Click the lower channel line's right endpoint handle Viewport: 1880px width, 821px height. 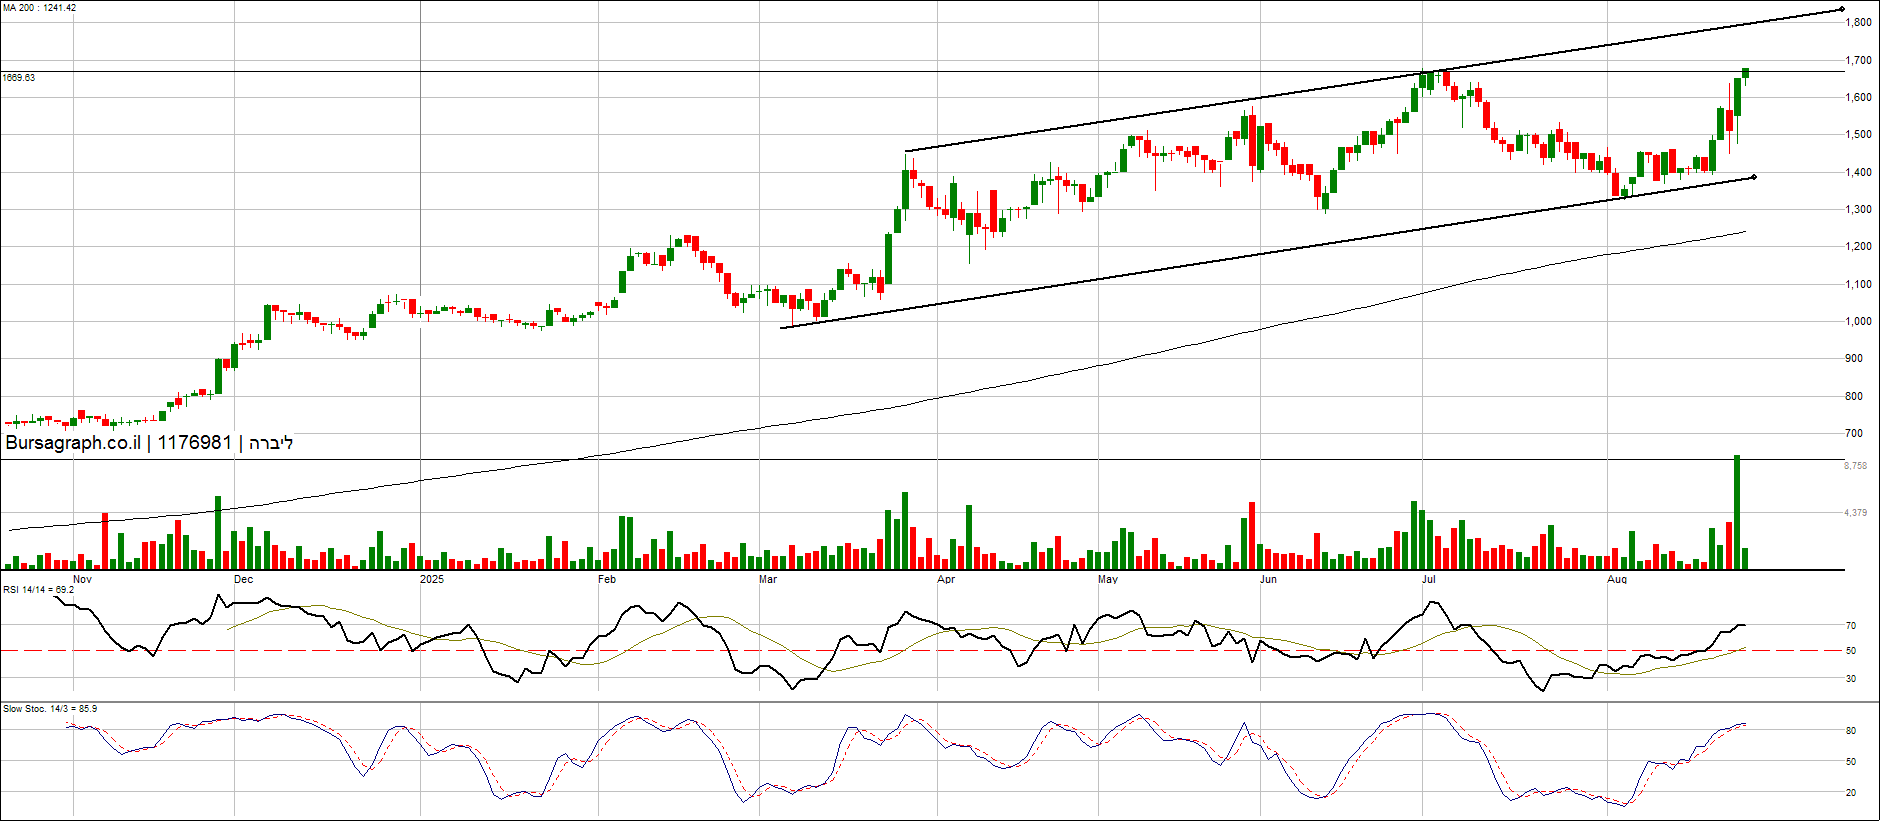click(1754, 177)
